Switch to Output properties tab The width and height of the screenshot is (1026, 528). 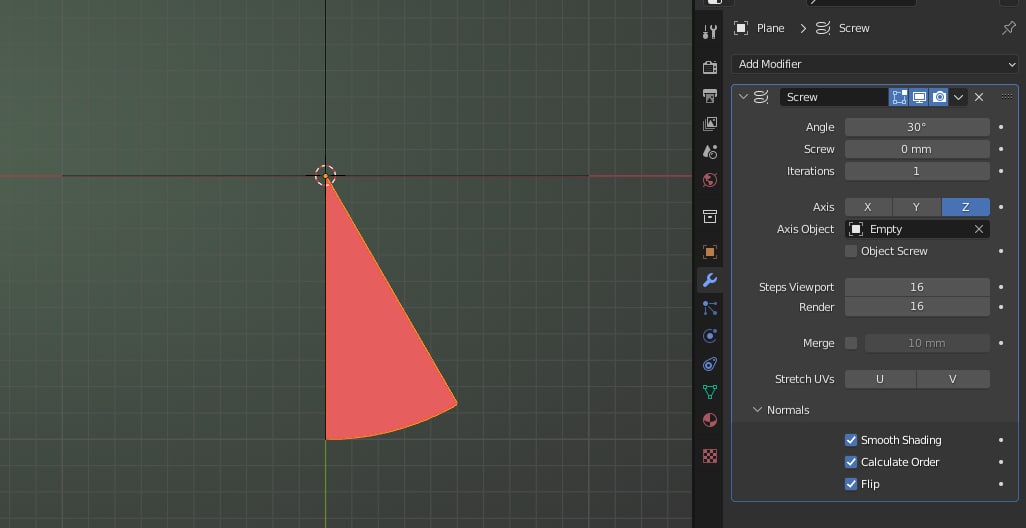coord(710,96)
